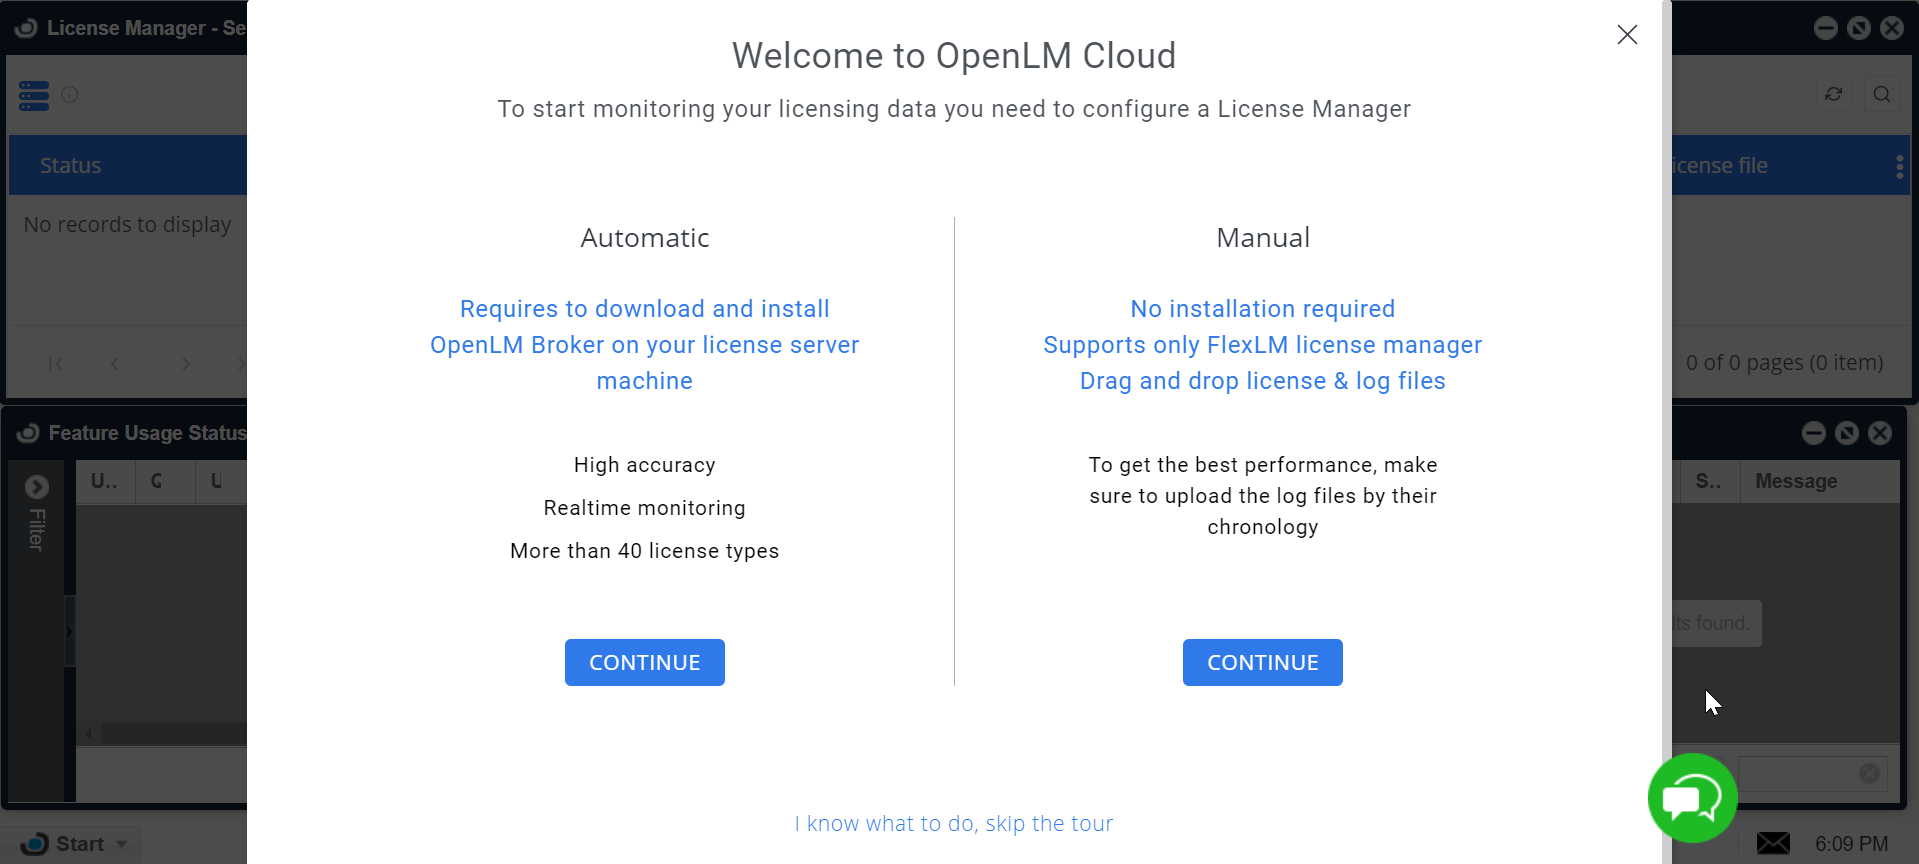Click the Message column header

tap(1795, 481)
